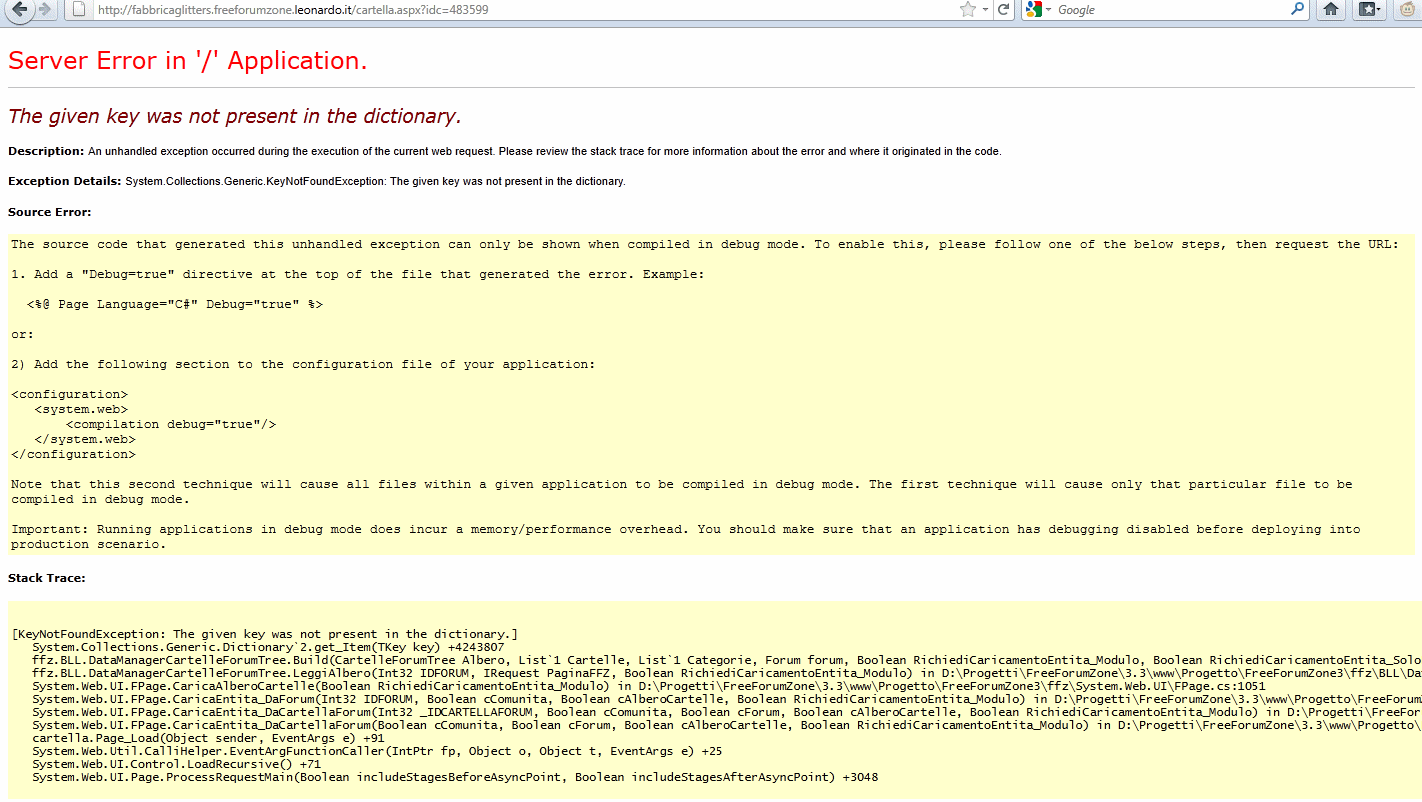1422x802 pixels.
Task: Click the '<compilation debug="true"/>' code line
Action: pos(171,424)
